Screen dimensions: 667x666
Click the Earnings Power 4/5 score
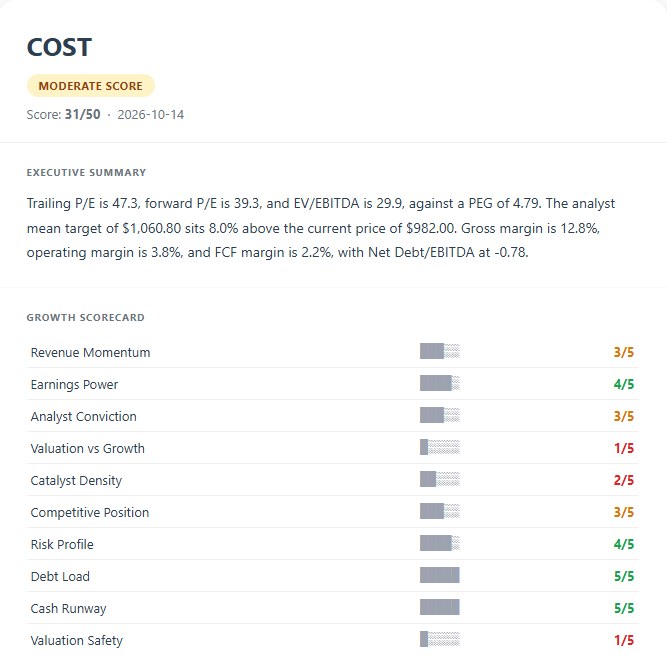624,384
